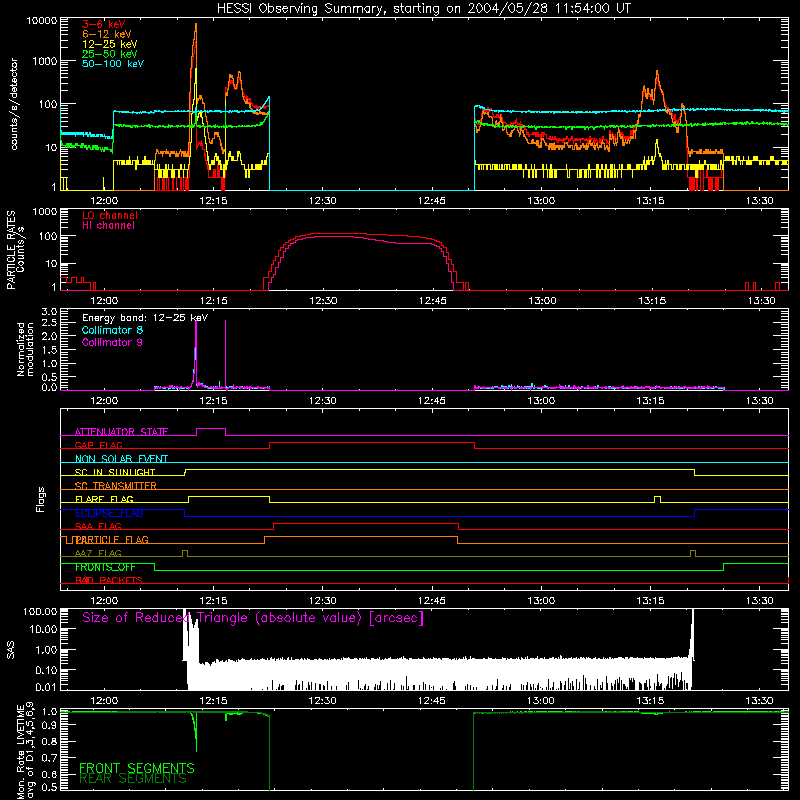Click the GAP_FLAG label
The width and height of the screenshot is (800, 800).
click(x=98, y=445)
